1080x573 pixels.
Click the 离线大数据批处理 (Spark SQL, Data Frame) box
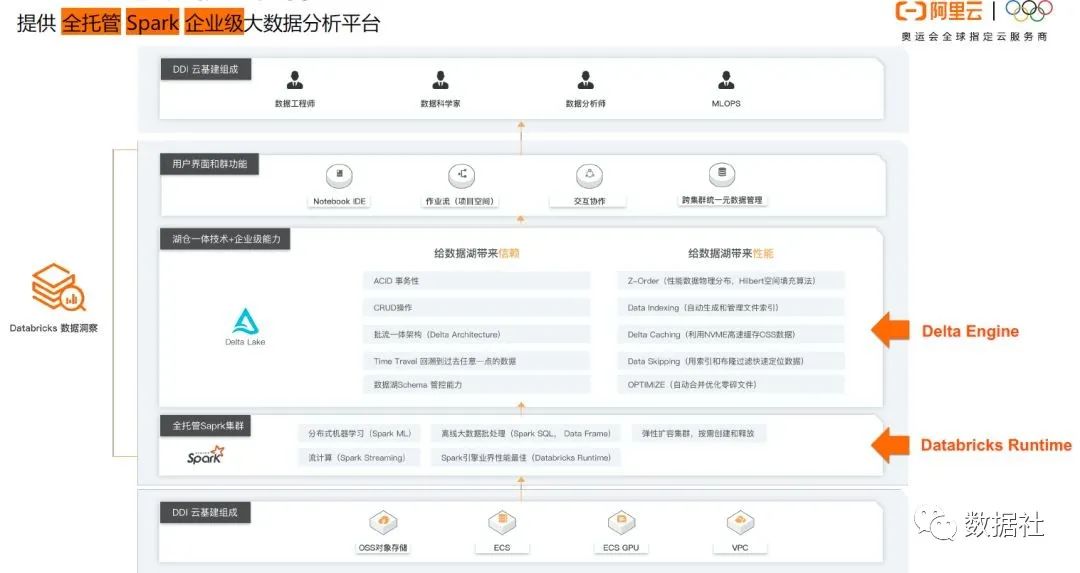(526, 433)
